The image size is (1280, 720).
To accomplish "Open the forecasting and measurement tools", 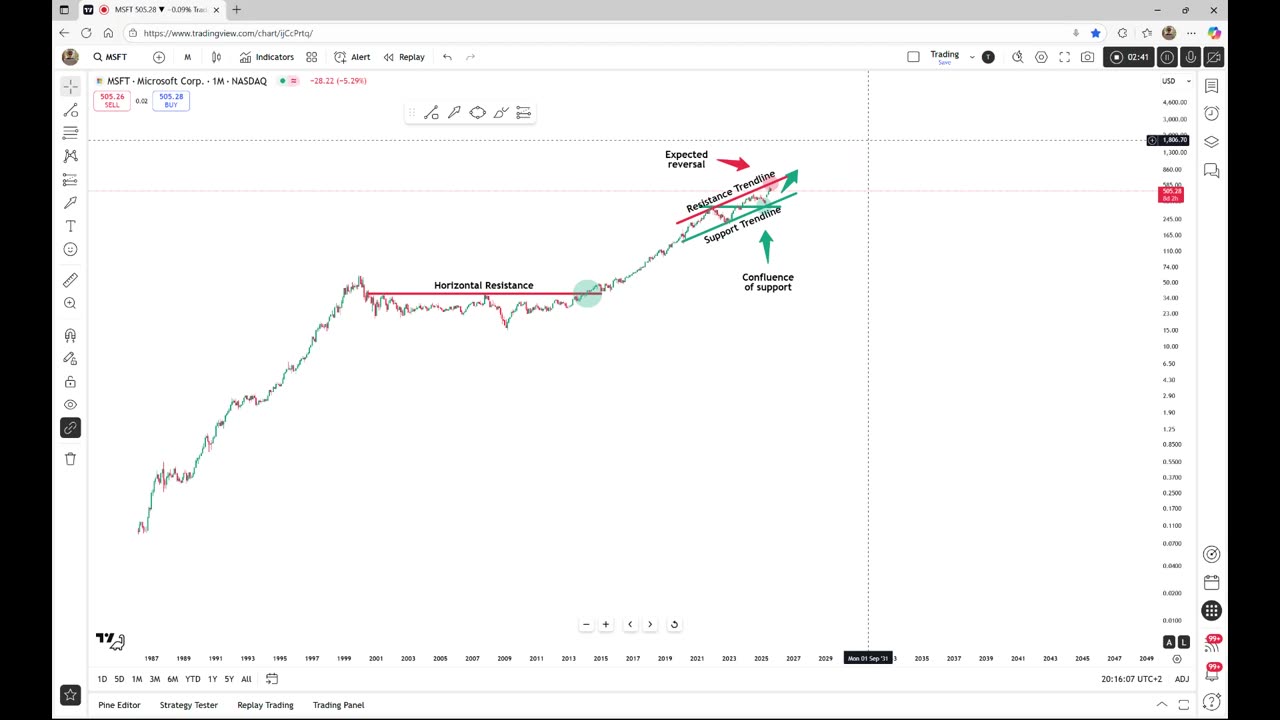I will click(x=70, y=179).
